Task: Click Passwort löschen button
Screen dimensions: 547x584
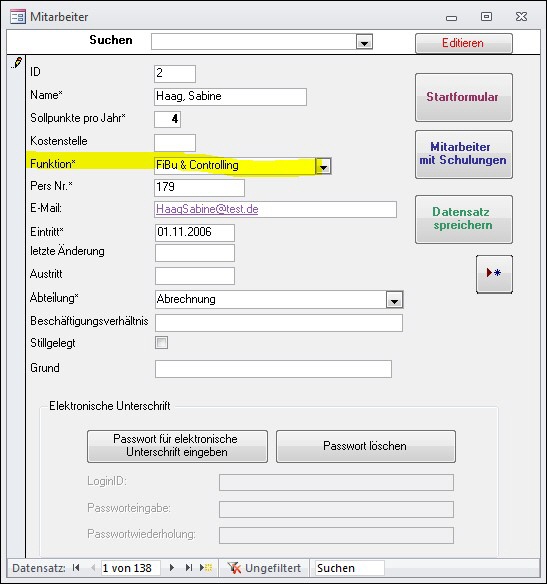Action: (x=366, y=446)
